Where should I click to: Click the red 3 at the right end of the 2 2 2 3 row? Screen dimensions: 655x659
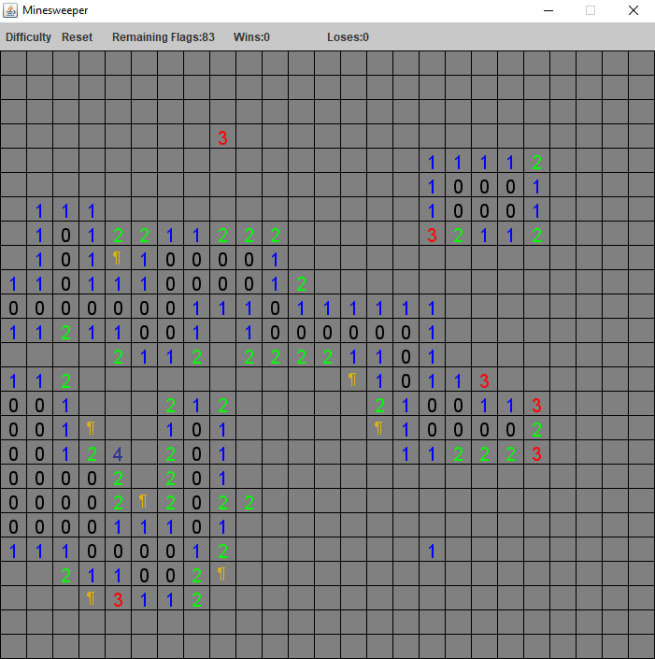click(536, 454)
